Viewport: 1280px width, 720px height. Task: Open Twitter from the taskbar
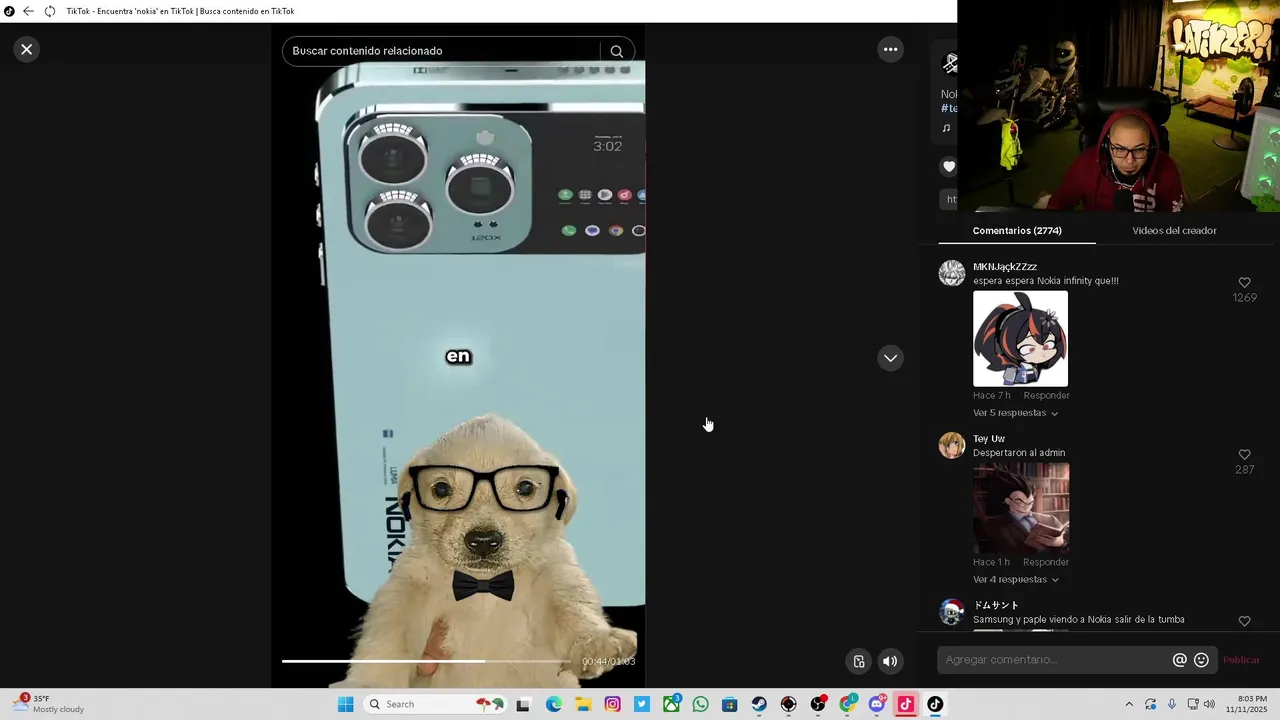642,705
